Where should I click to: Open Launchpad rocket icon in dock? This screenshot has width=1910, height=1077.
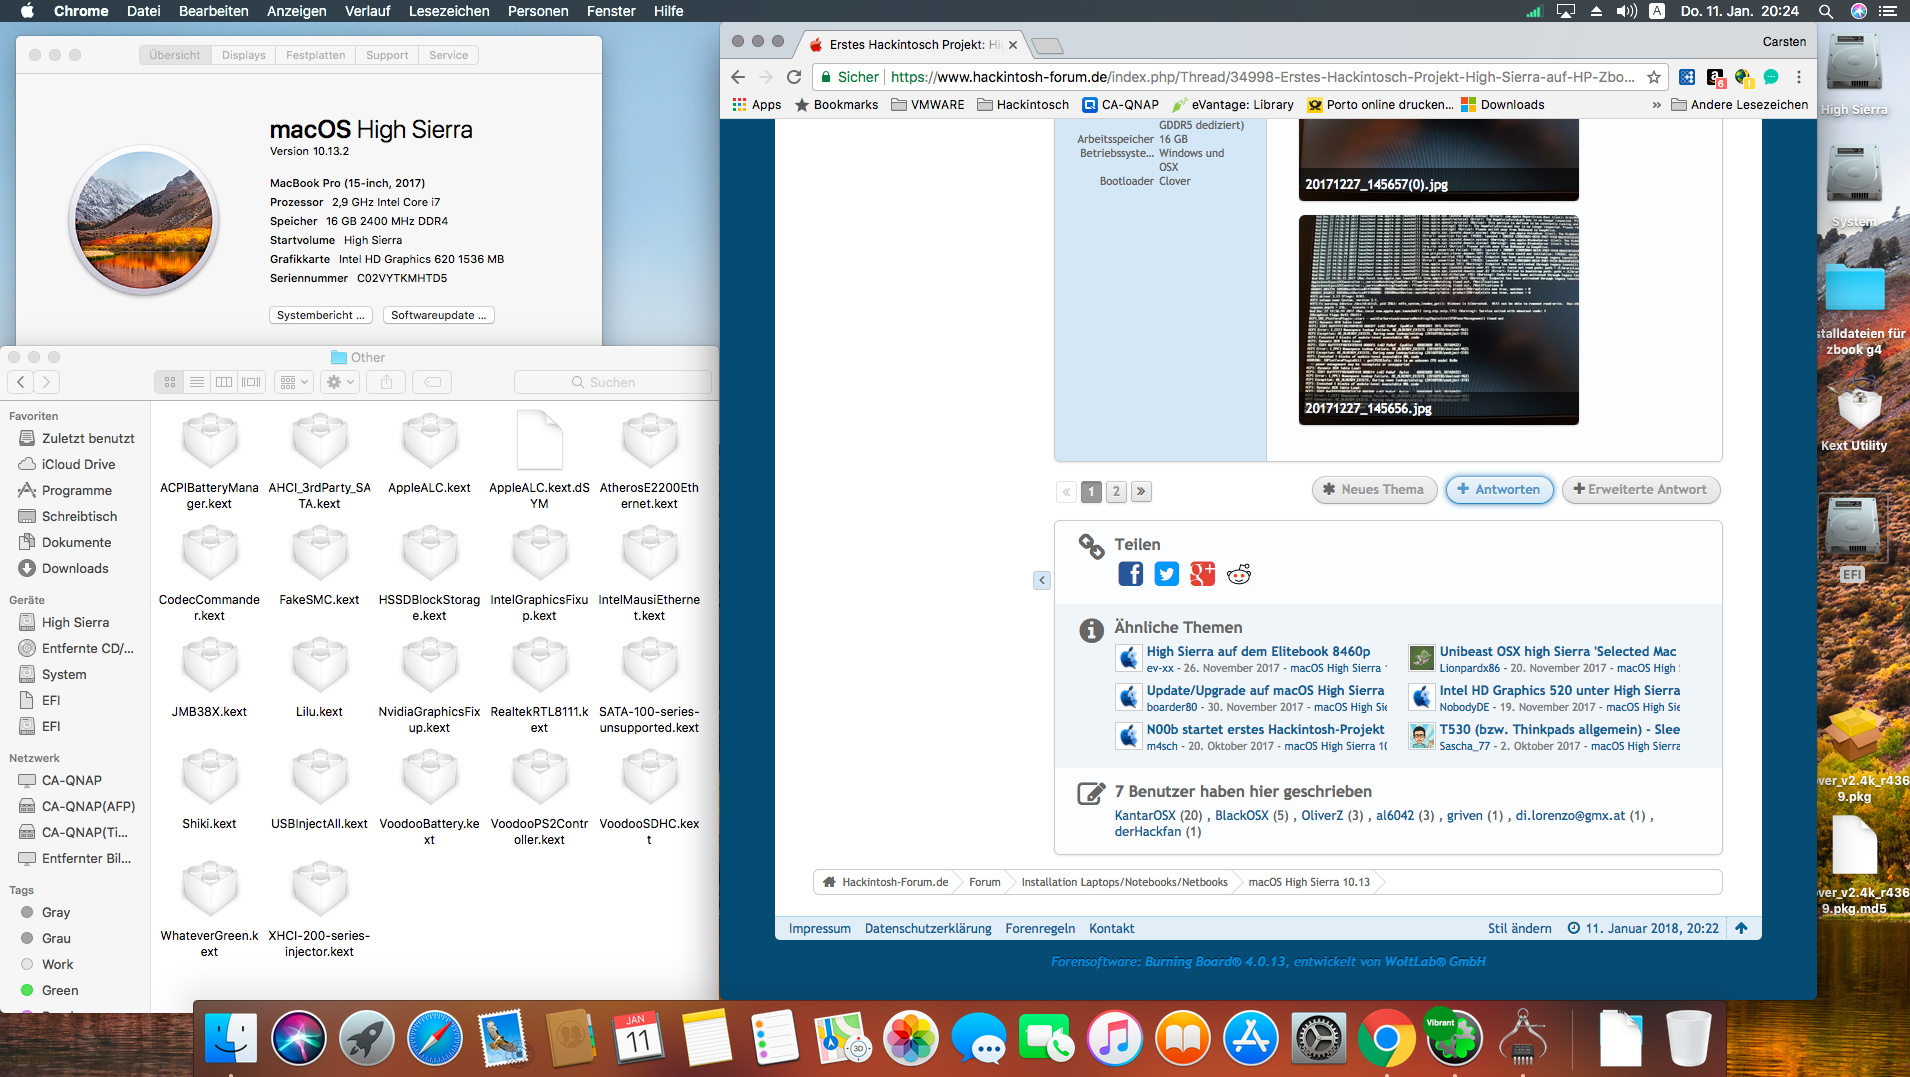[x=367, y=1038]
